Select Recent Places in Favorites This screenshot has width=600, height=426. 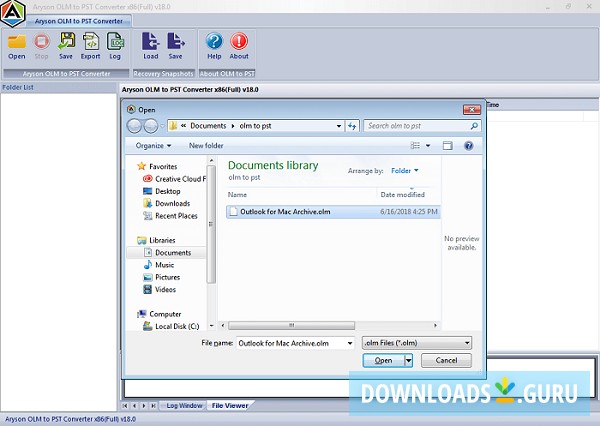170,216
